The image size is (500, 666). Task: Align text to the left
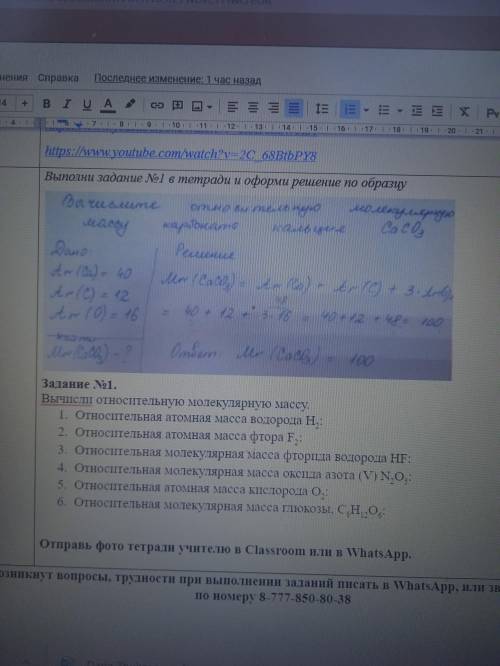[x=232, y=107]
